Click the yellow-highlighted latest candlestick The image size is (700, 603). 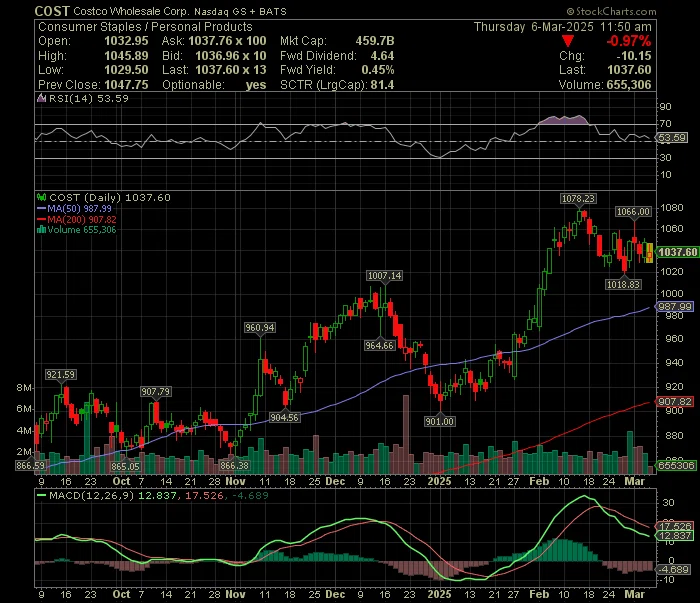650,253
